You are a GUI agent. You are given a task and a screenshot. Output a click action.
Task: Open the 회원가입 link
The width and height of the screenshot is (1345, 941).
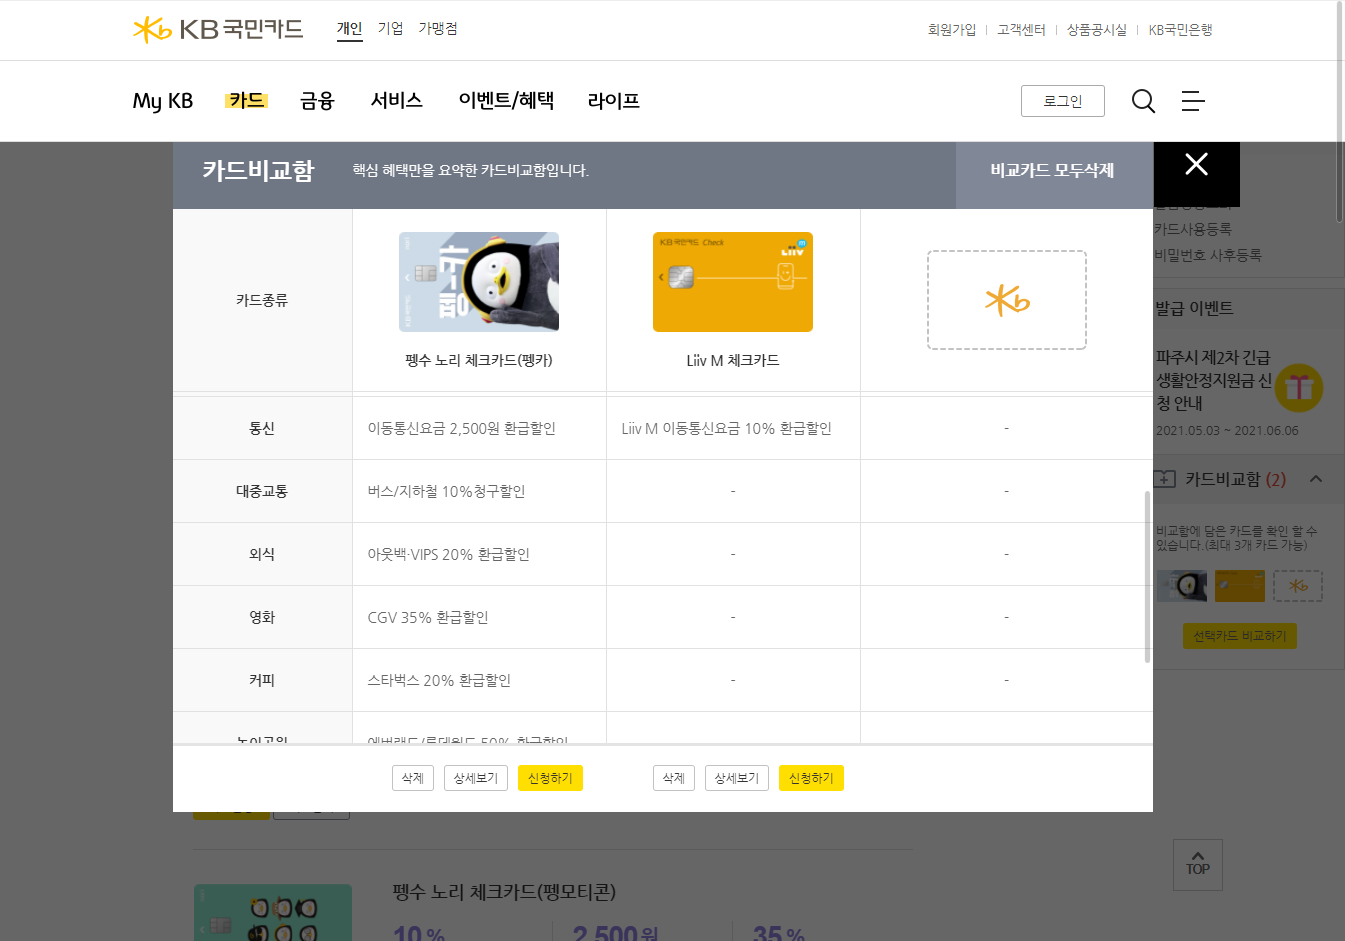coord(951,30)
